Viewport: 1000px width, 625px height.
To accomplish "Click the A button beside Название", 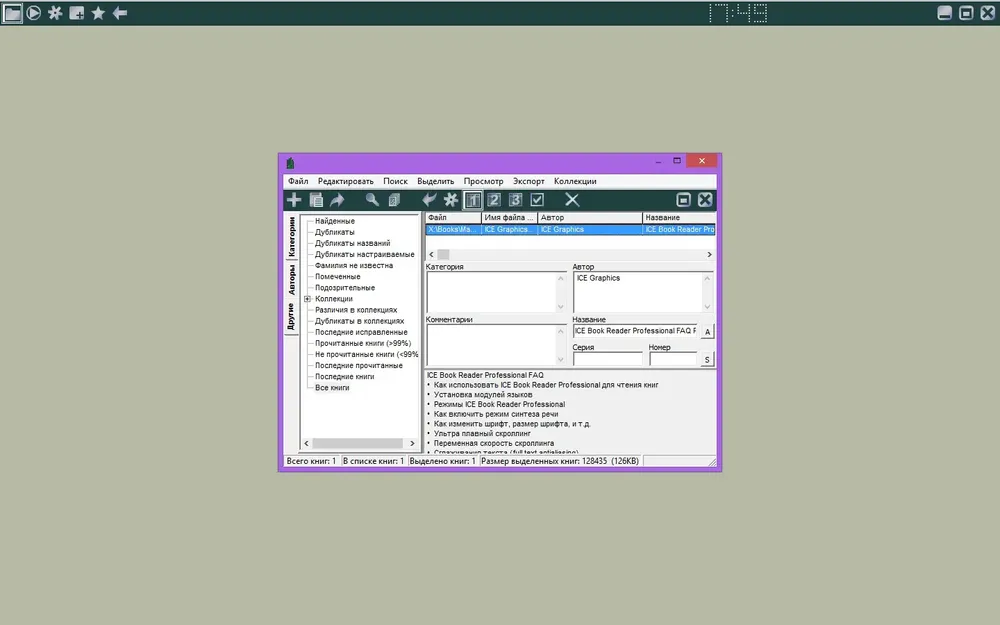I will coord(707,332).
